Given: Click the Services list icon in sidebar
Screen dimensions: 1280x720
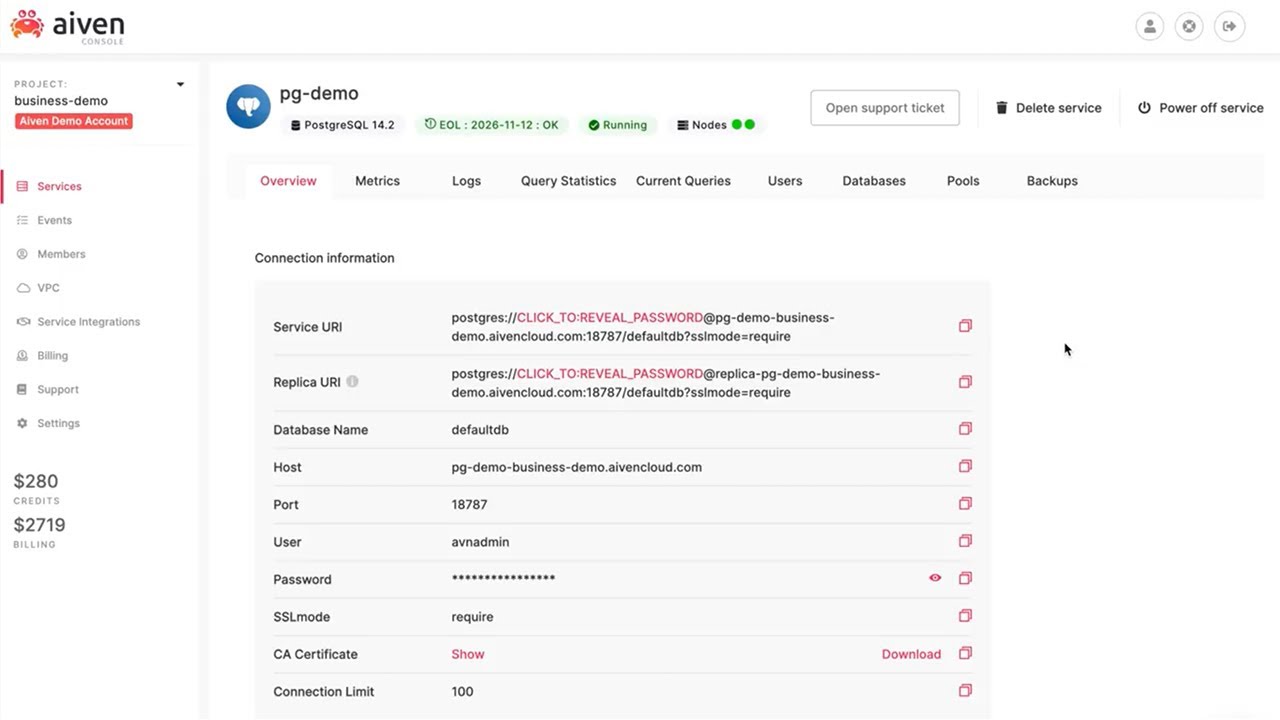Looking at the screenshot, I should pos(22,186).
